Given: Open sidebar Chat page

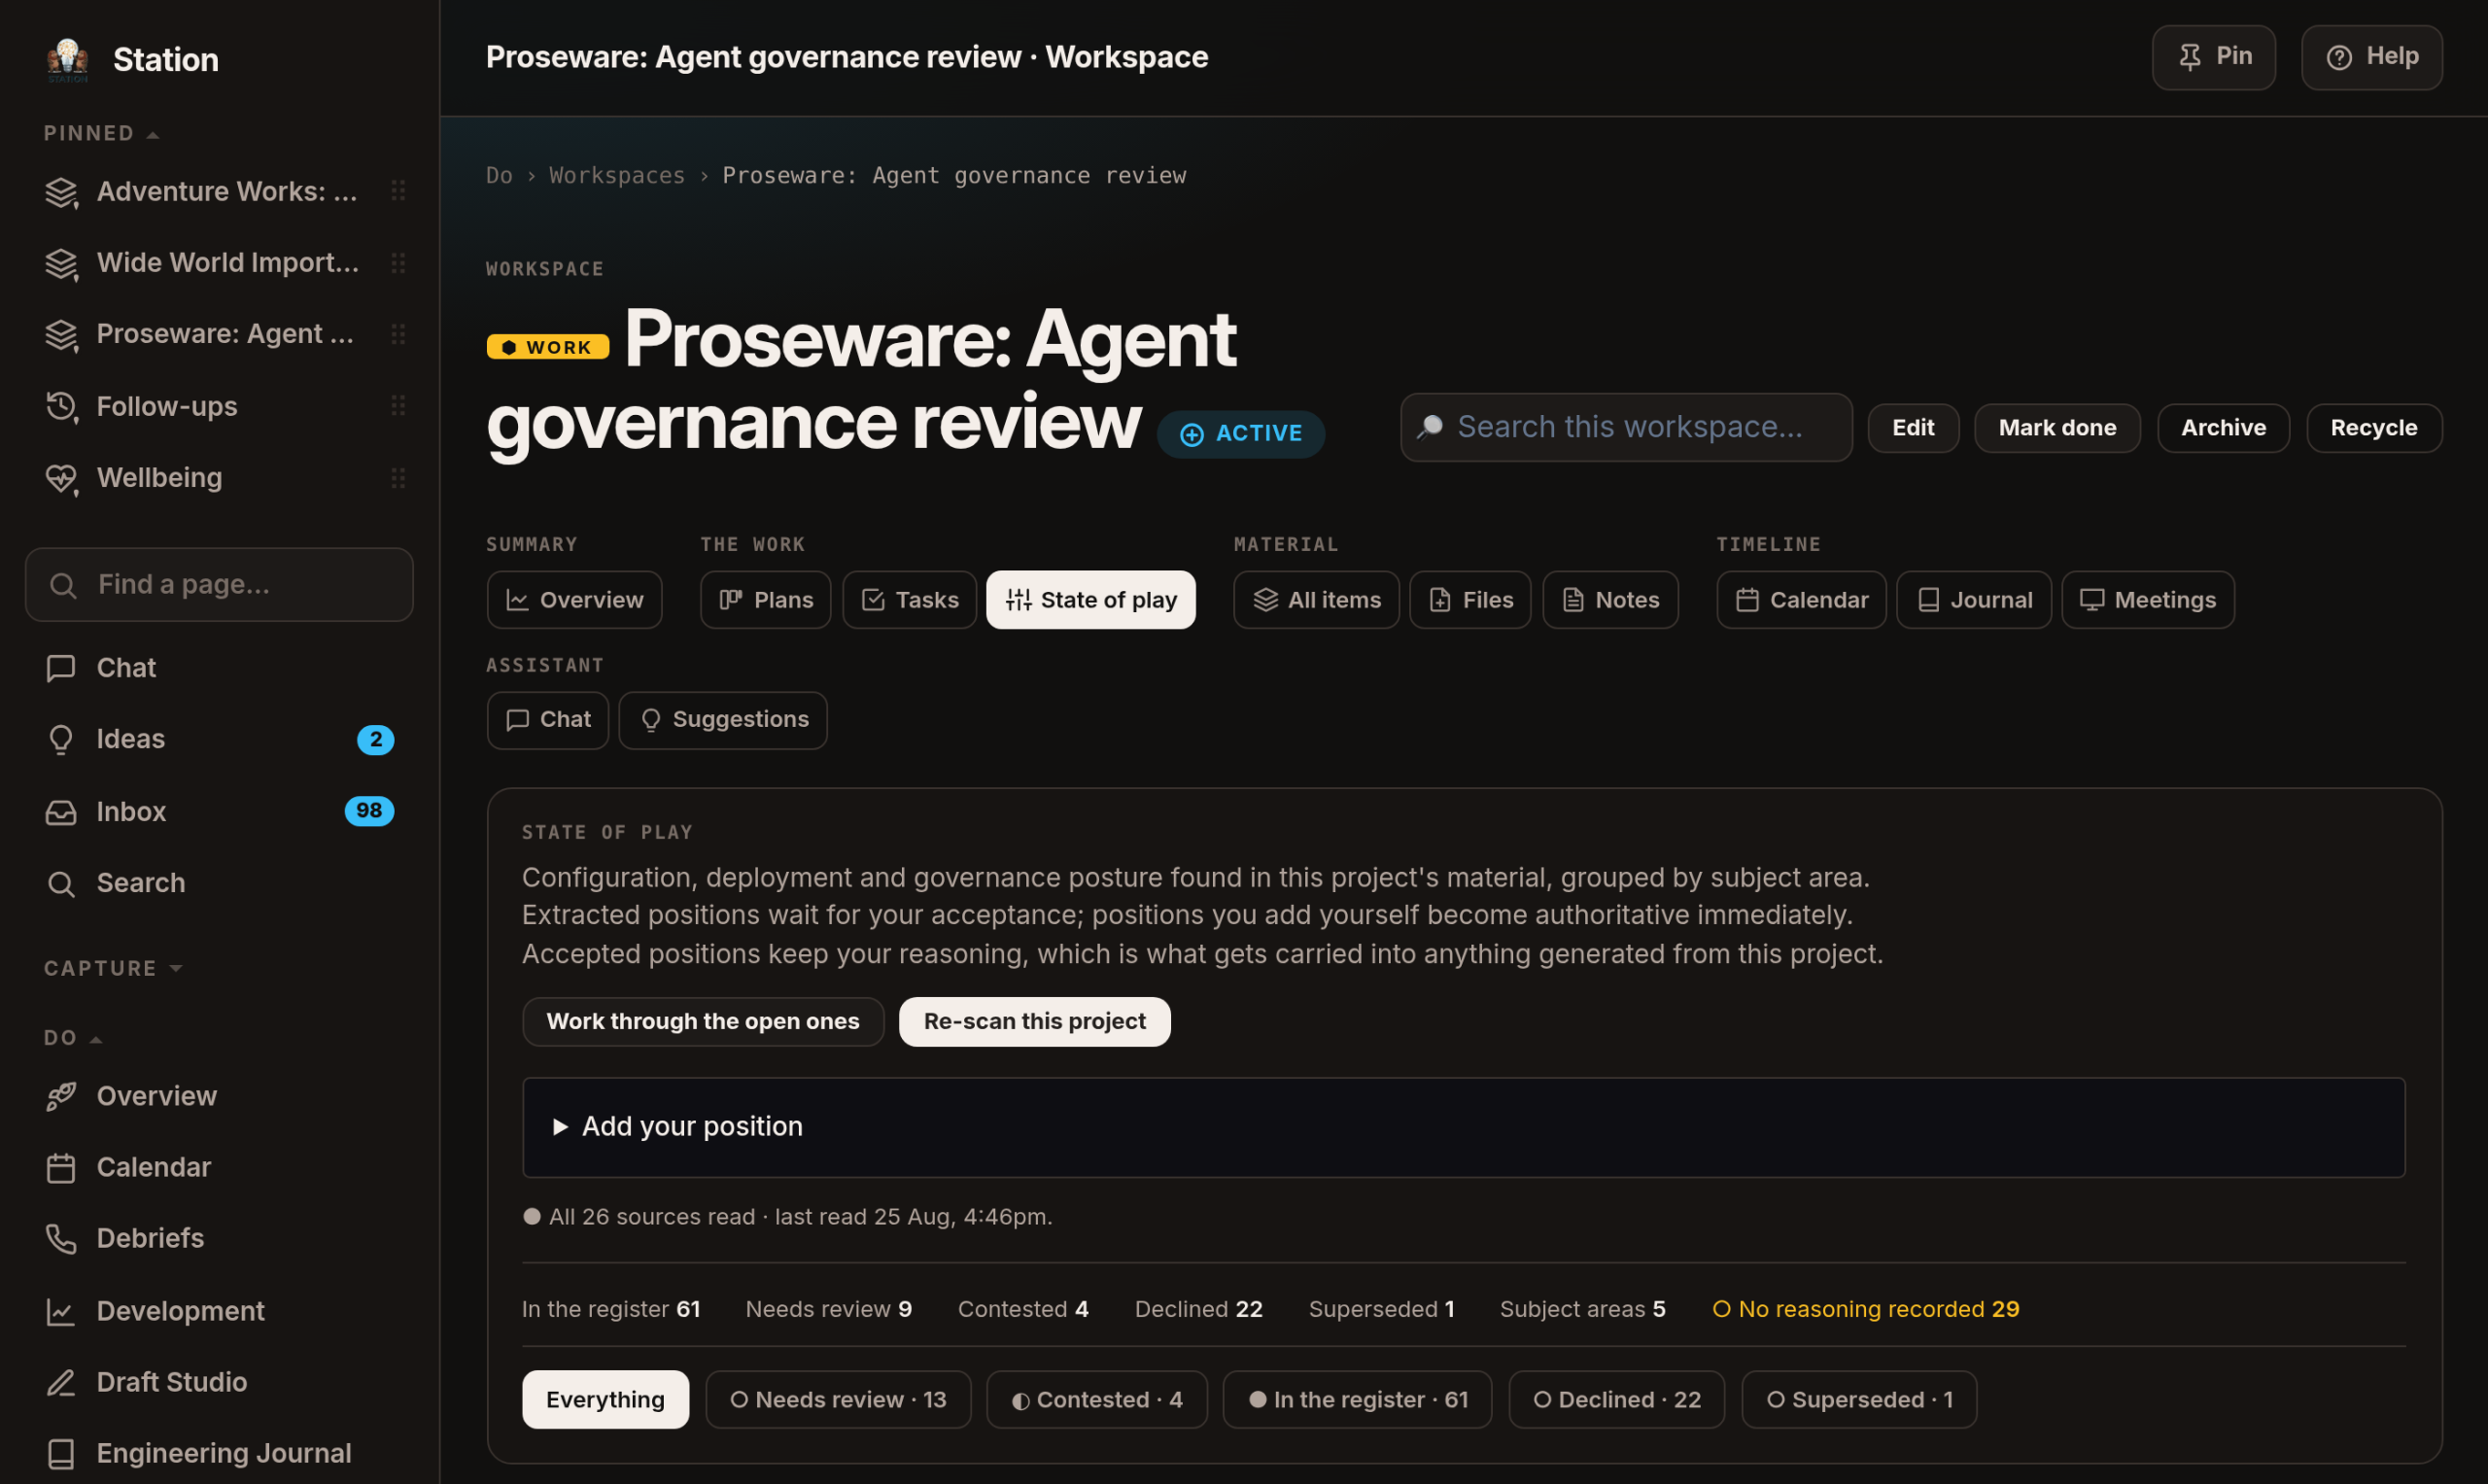Looking at the screenshot, I should (218, 667).
